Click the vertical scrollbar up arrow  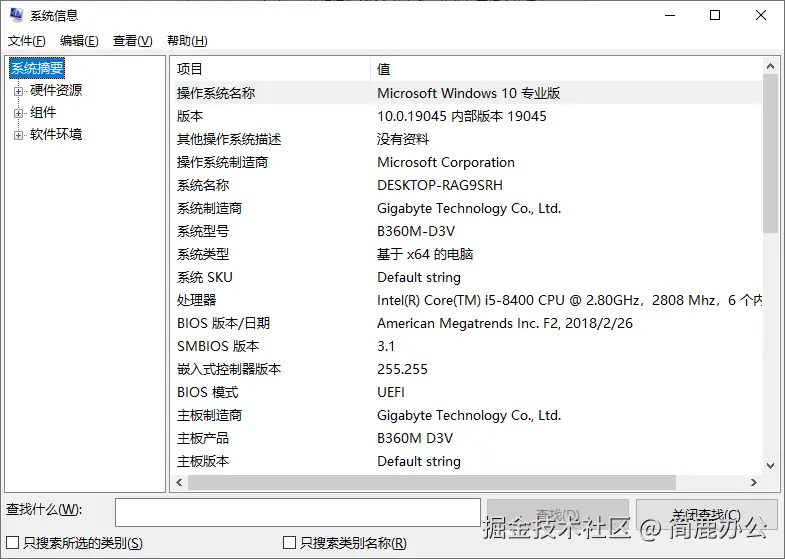[770, 66]
